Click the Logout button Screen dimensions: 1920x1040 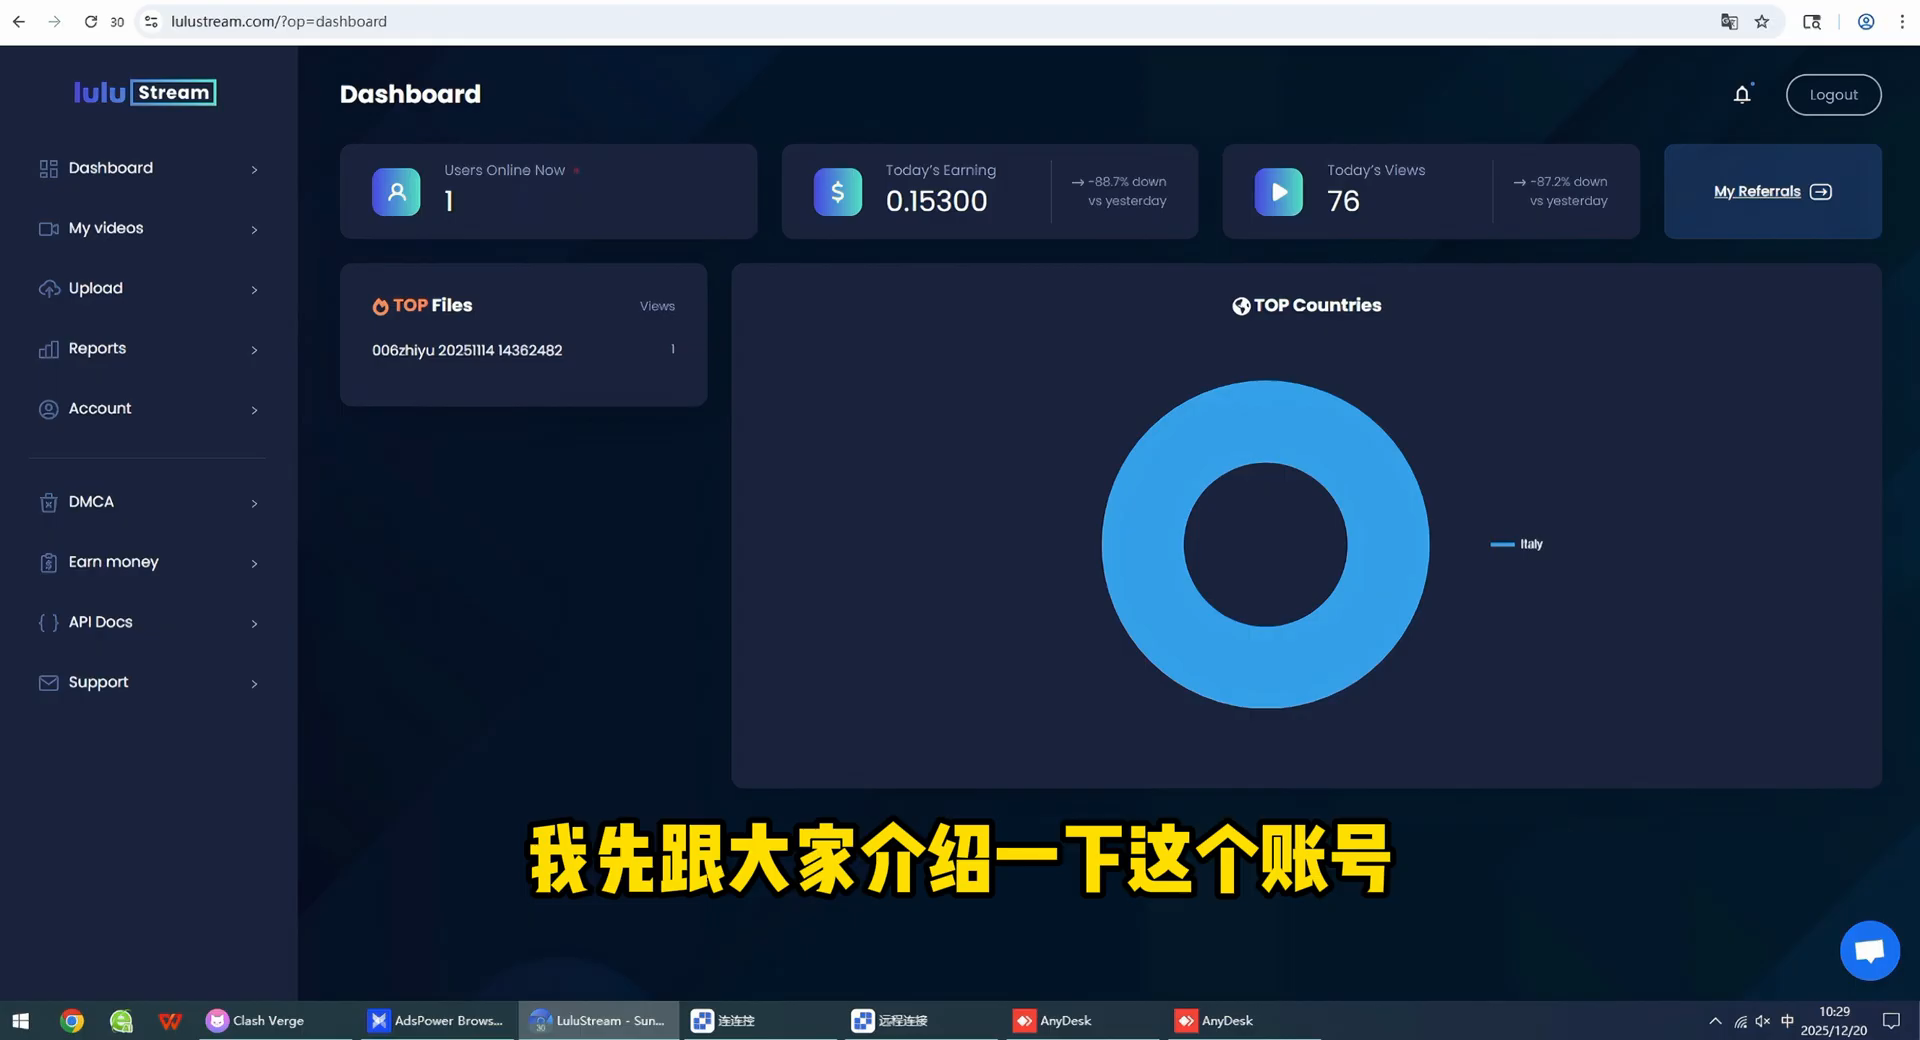tap(1833, 95)
